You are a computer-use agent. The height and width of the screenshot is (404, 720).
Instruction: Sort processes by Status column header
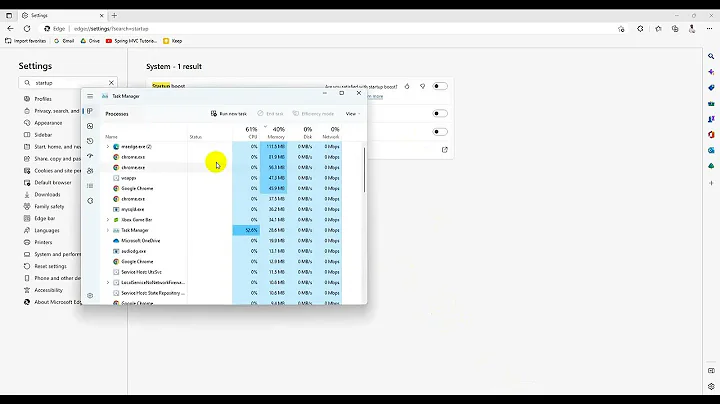[196, 137]
